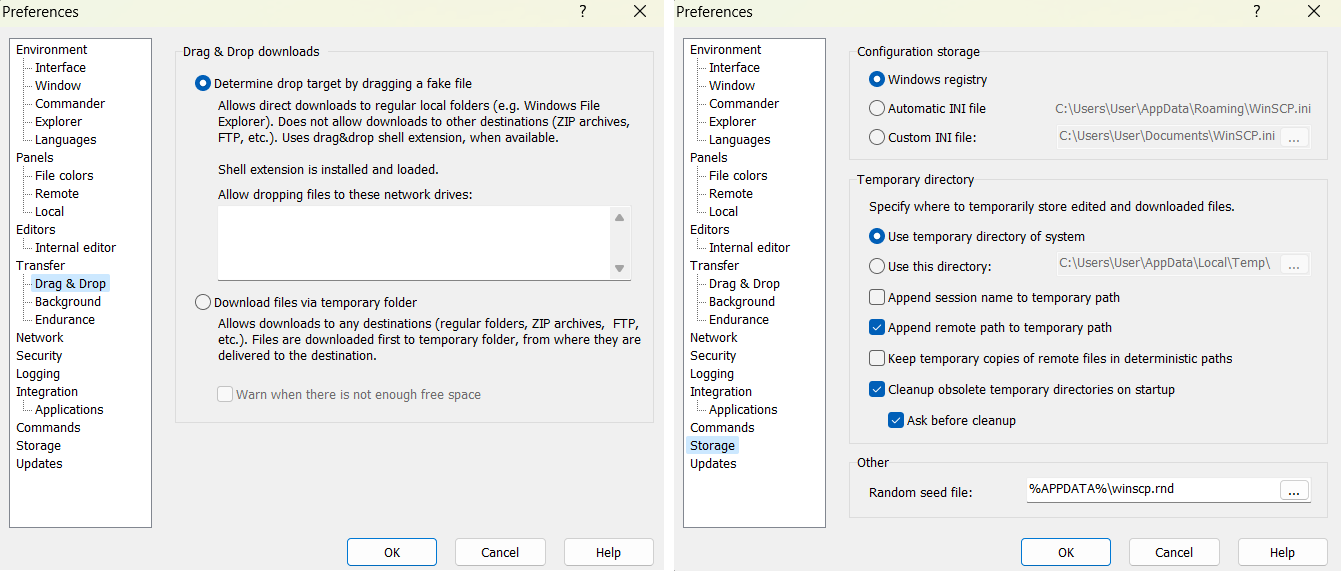Image resolution: width=1341 pixels, height=571 pixels.
Task: Click the question mark icon in left Preferences title bar
Action: (583, 12)
